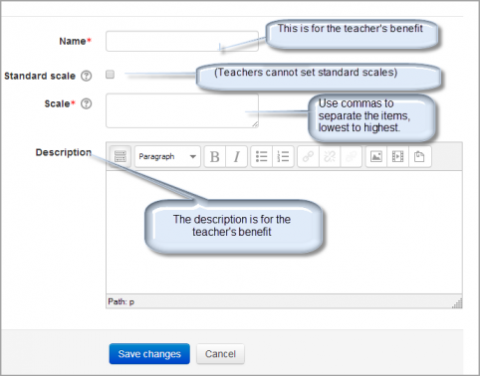480x376 pixels.
Task: Open help icon next to Scale
Action: pyautogui.click(x=86, y=104)
